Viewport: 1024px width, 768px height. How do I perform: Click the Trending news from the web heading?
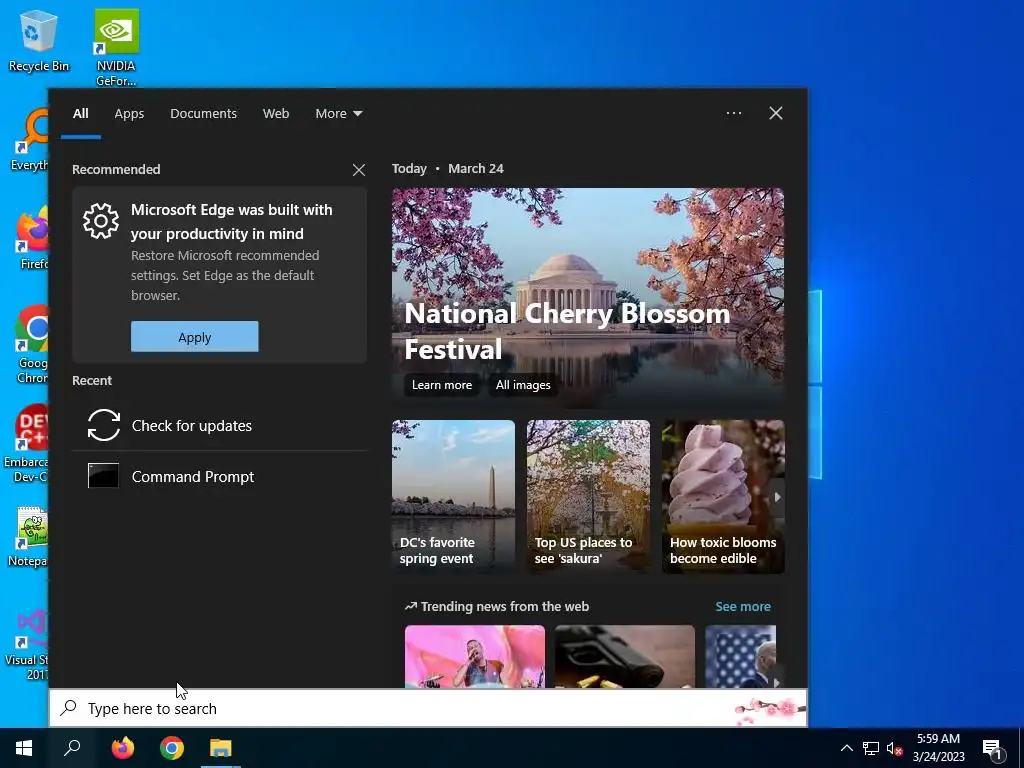[x=497, y=607]
